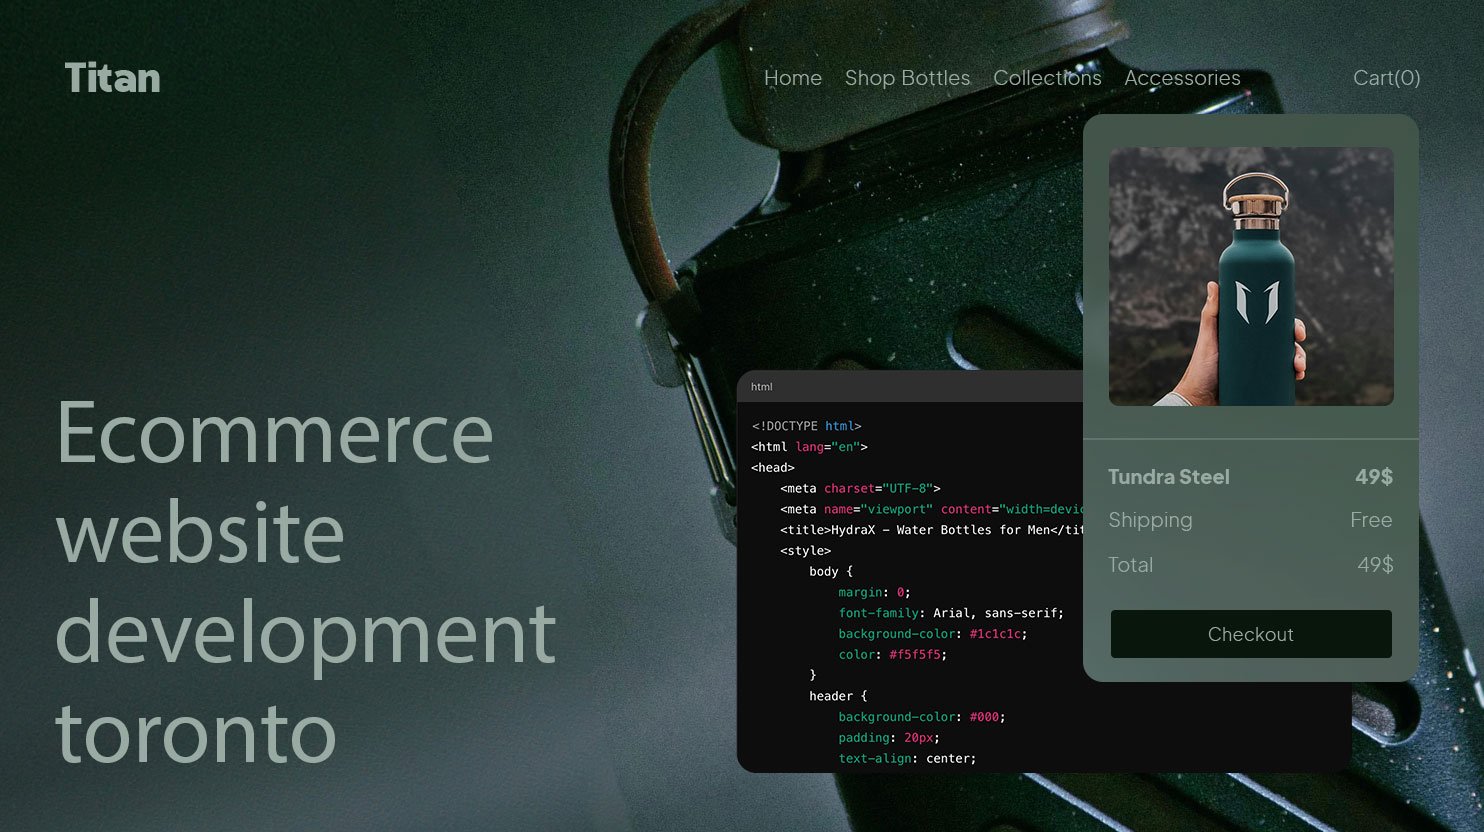Click the Checkout button
This screenshot has width=1484, height=832.
click(x=1251, y=634)
